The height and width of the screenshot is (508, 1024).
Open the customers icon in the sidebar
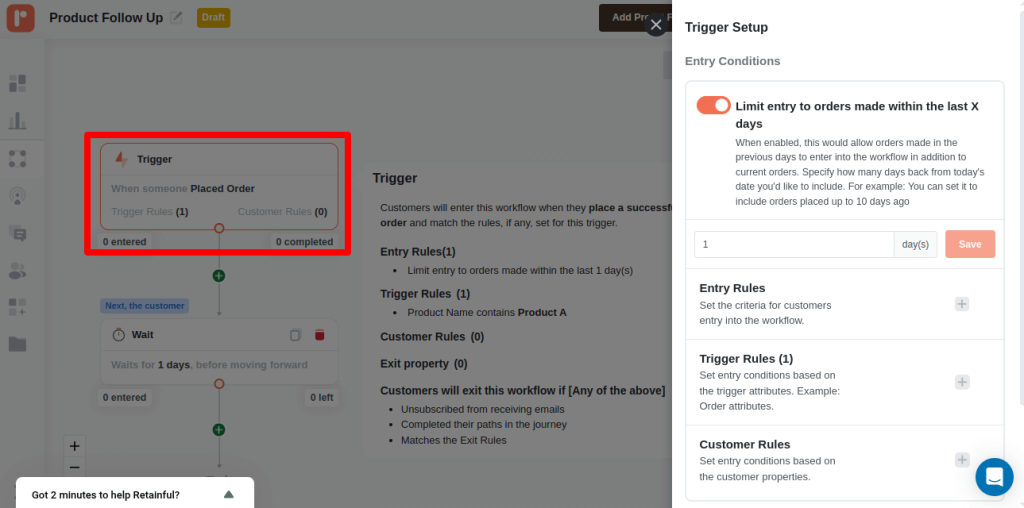pos(17,270)
